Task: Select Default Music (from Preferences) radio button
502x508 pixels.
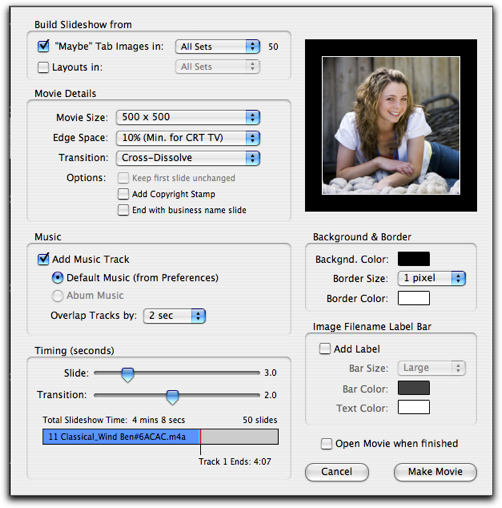Action: coord(57,278)
